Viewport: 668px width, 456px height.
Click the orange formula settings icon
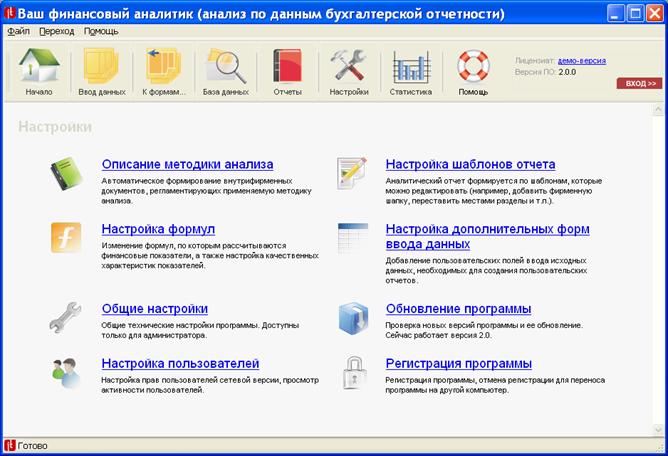coord(66,237)
